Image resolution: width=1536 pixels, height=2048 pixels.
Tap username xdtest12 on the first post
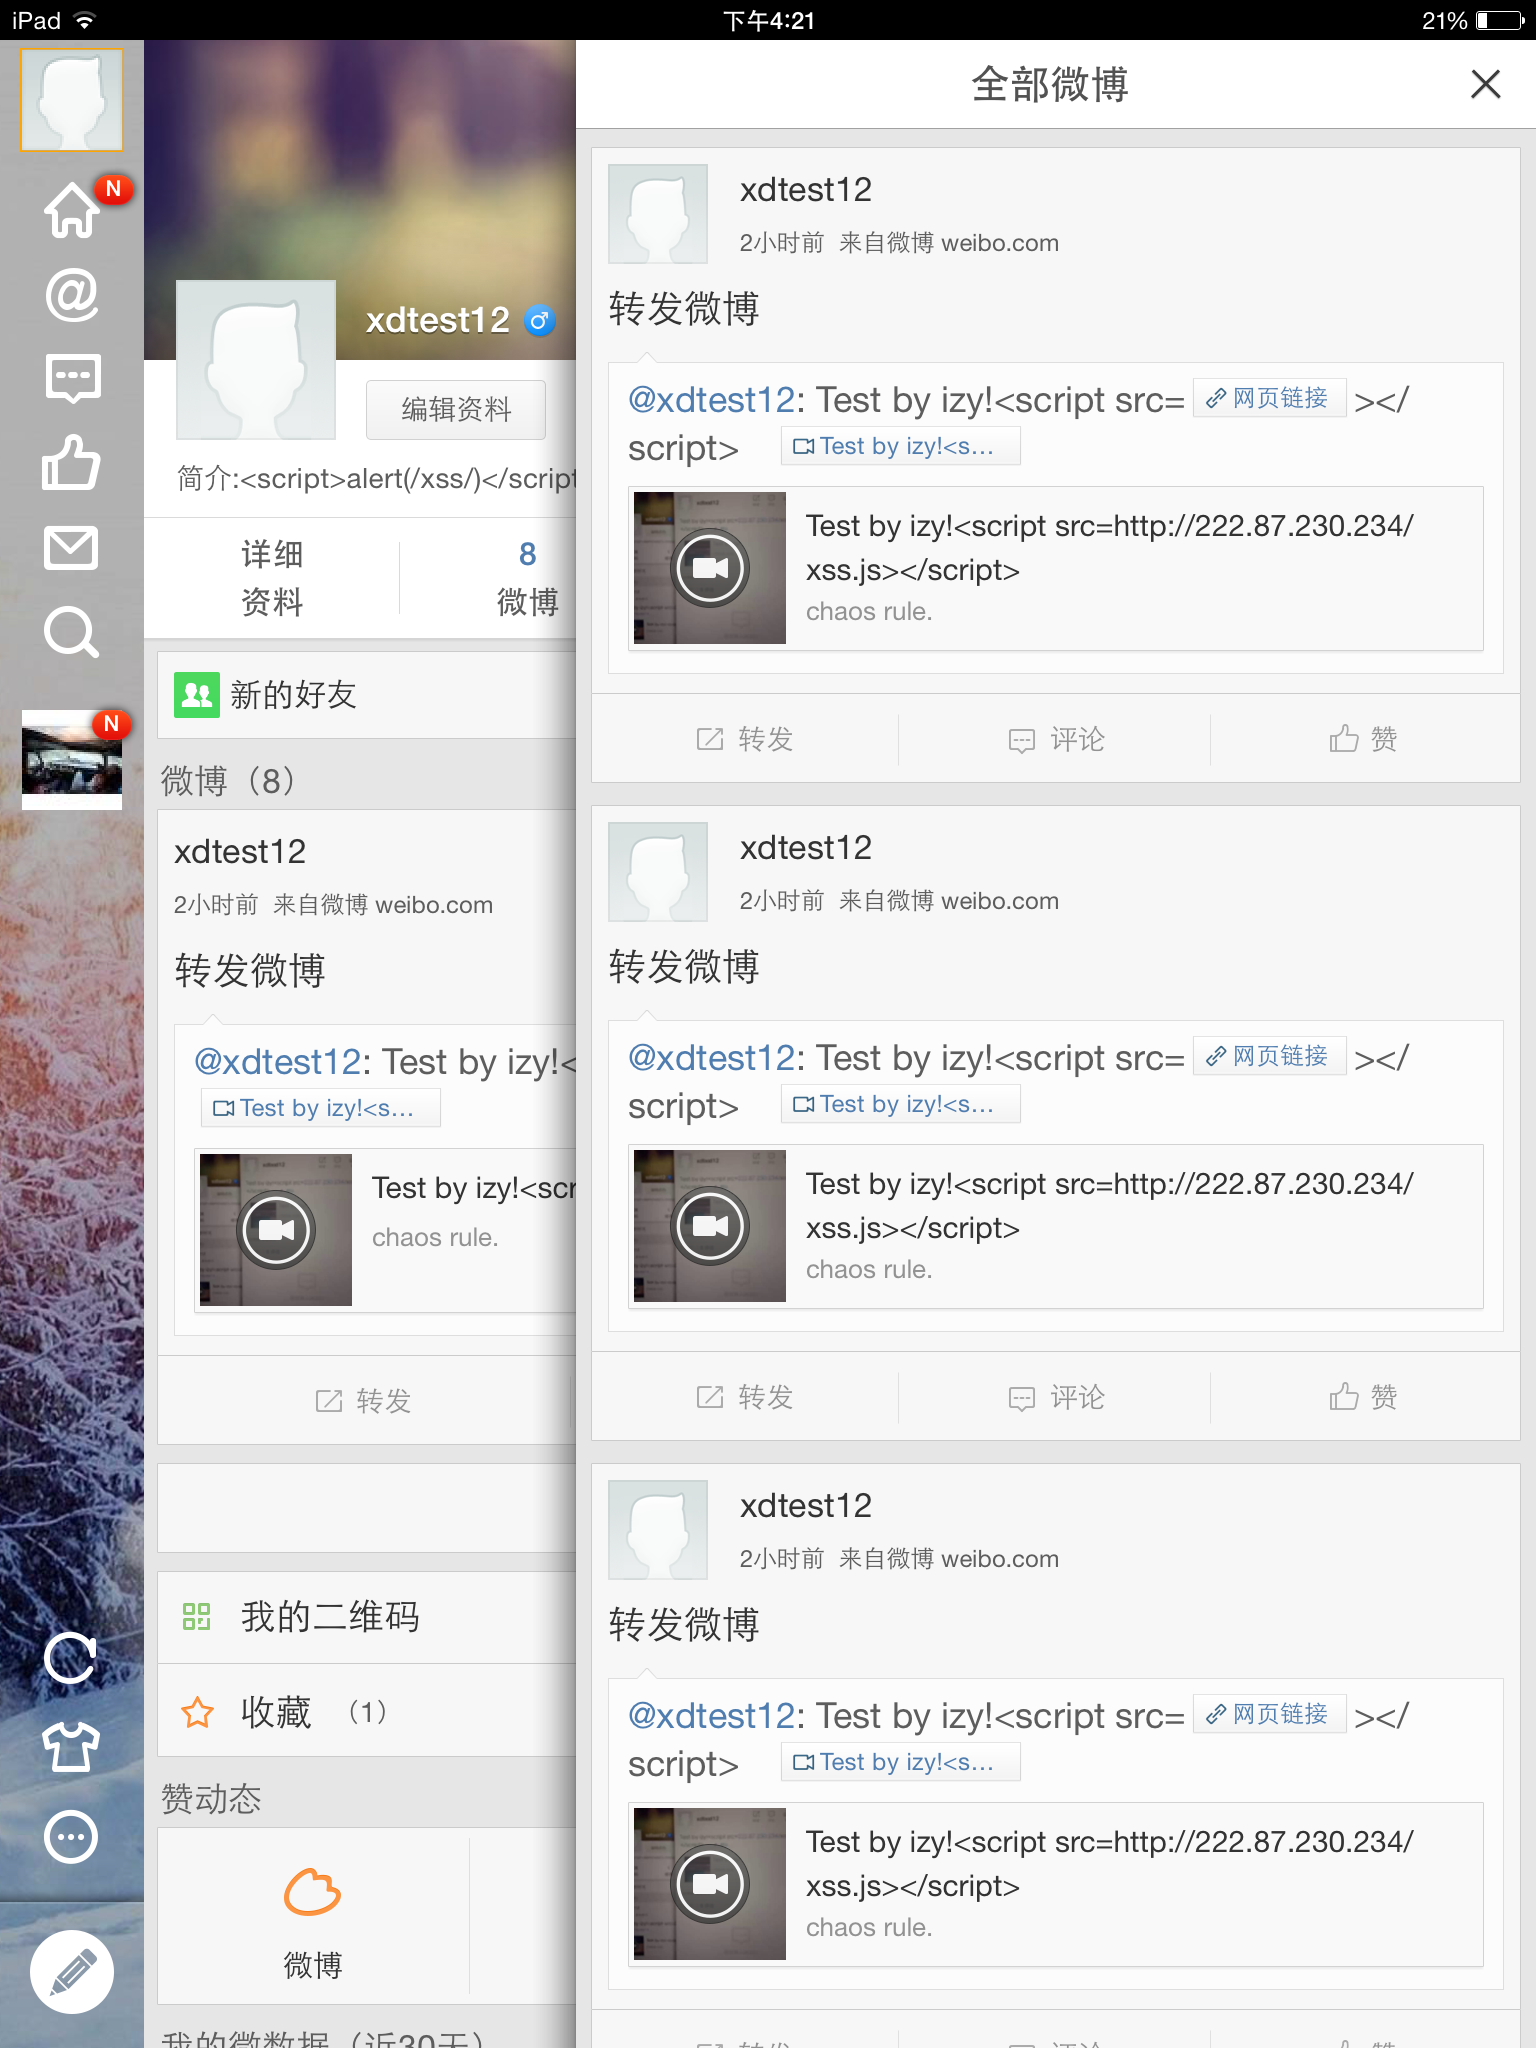806,190
